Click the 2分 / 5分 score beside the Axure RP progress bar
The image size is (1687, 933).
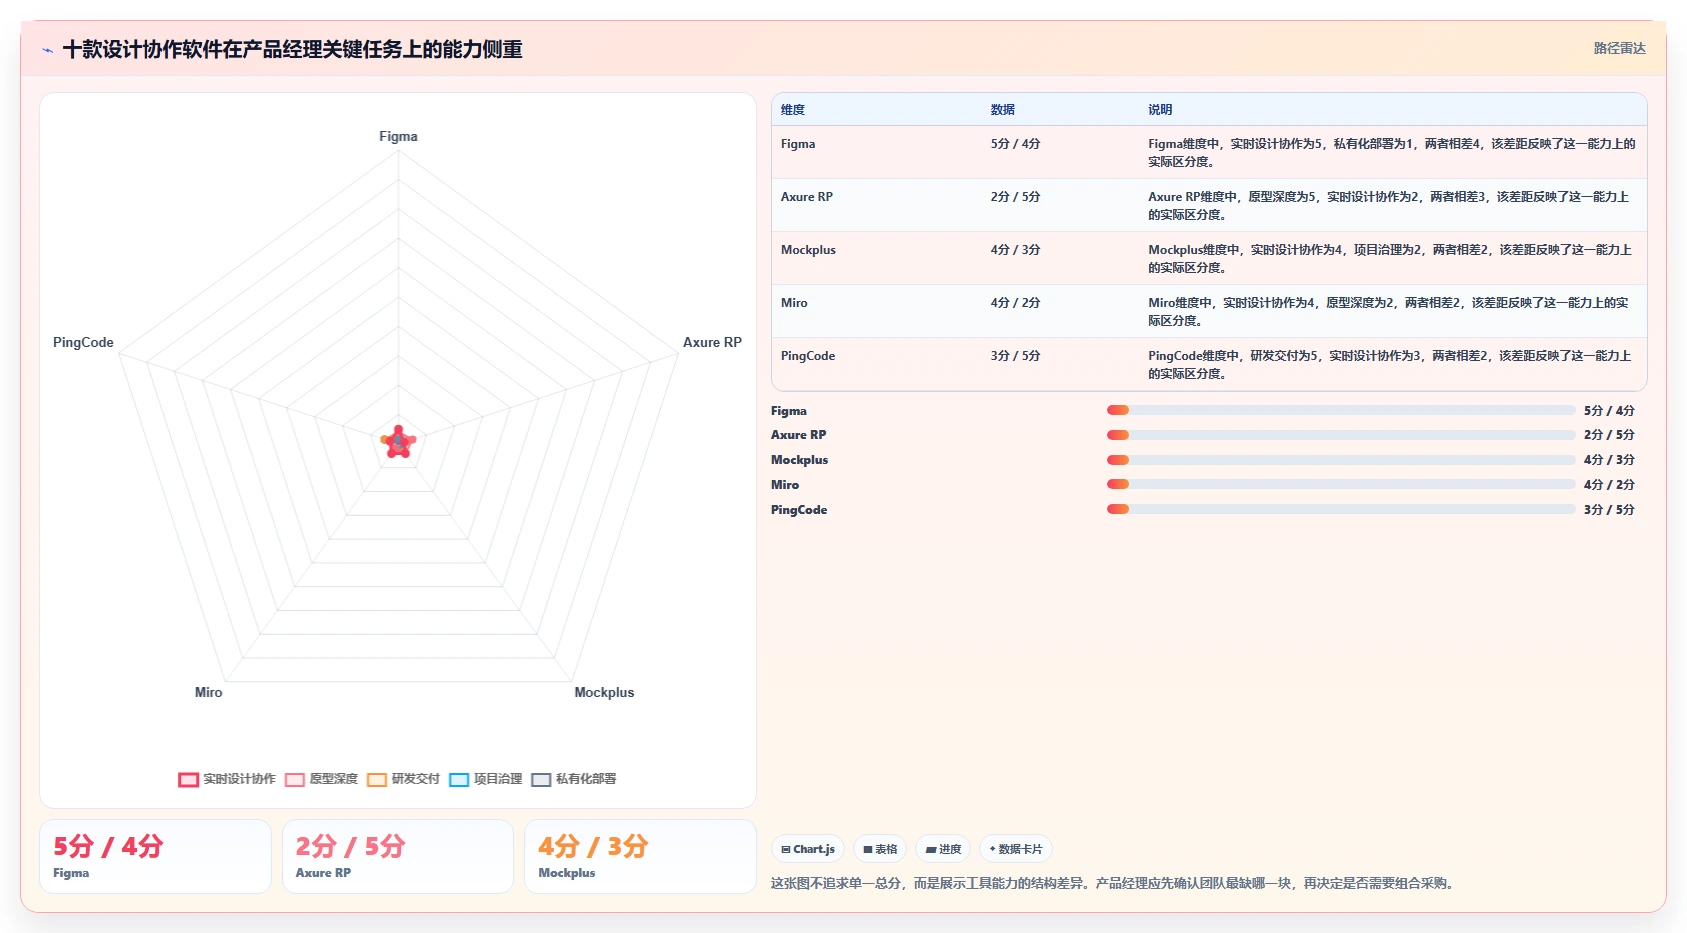(1609, 435)
